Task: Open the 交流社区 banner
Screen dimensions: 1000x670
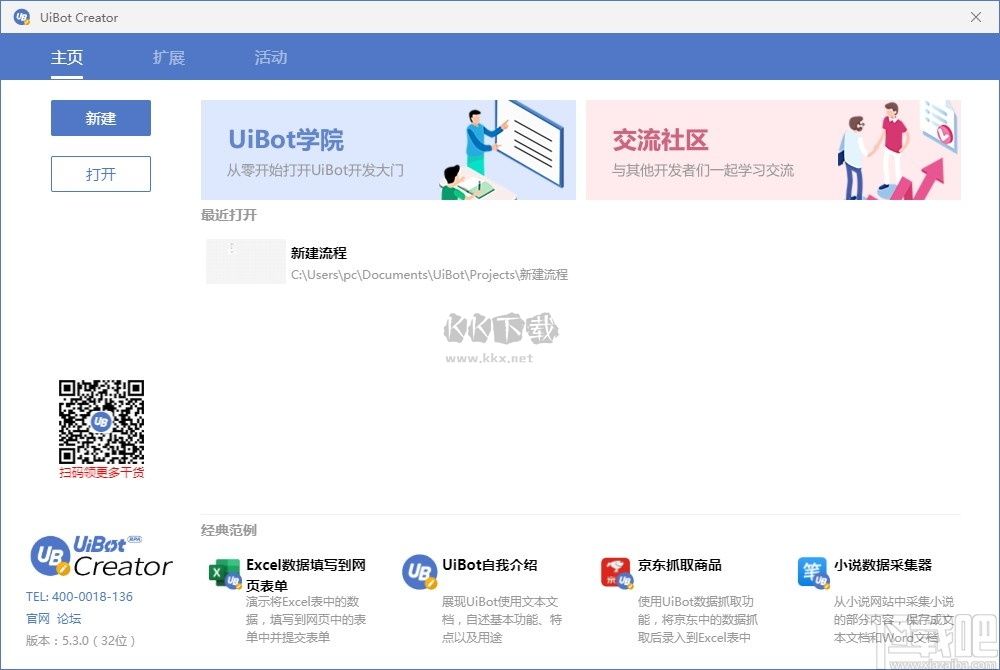Action: pos(773,150)
